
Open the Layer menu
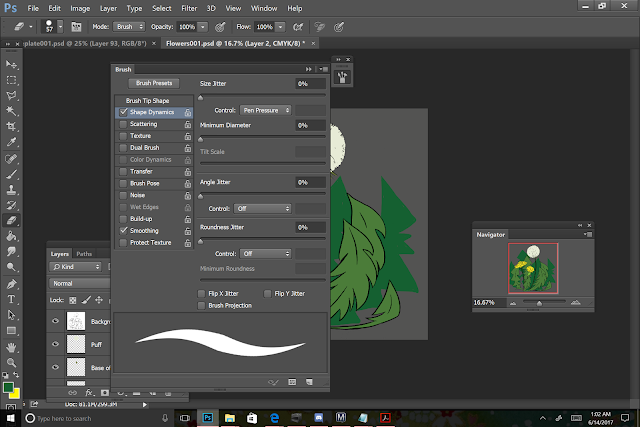(x=108, y=8)
